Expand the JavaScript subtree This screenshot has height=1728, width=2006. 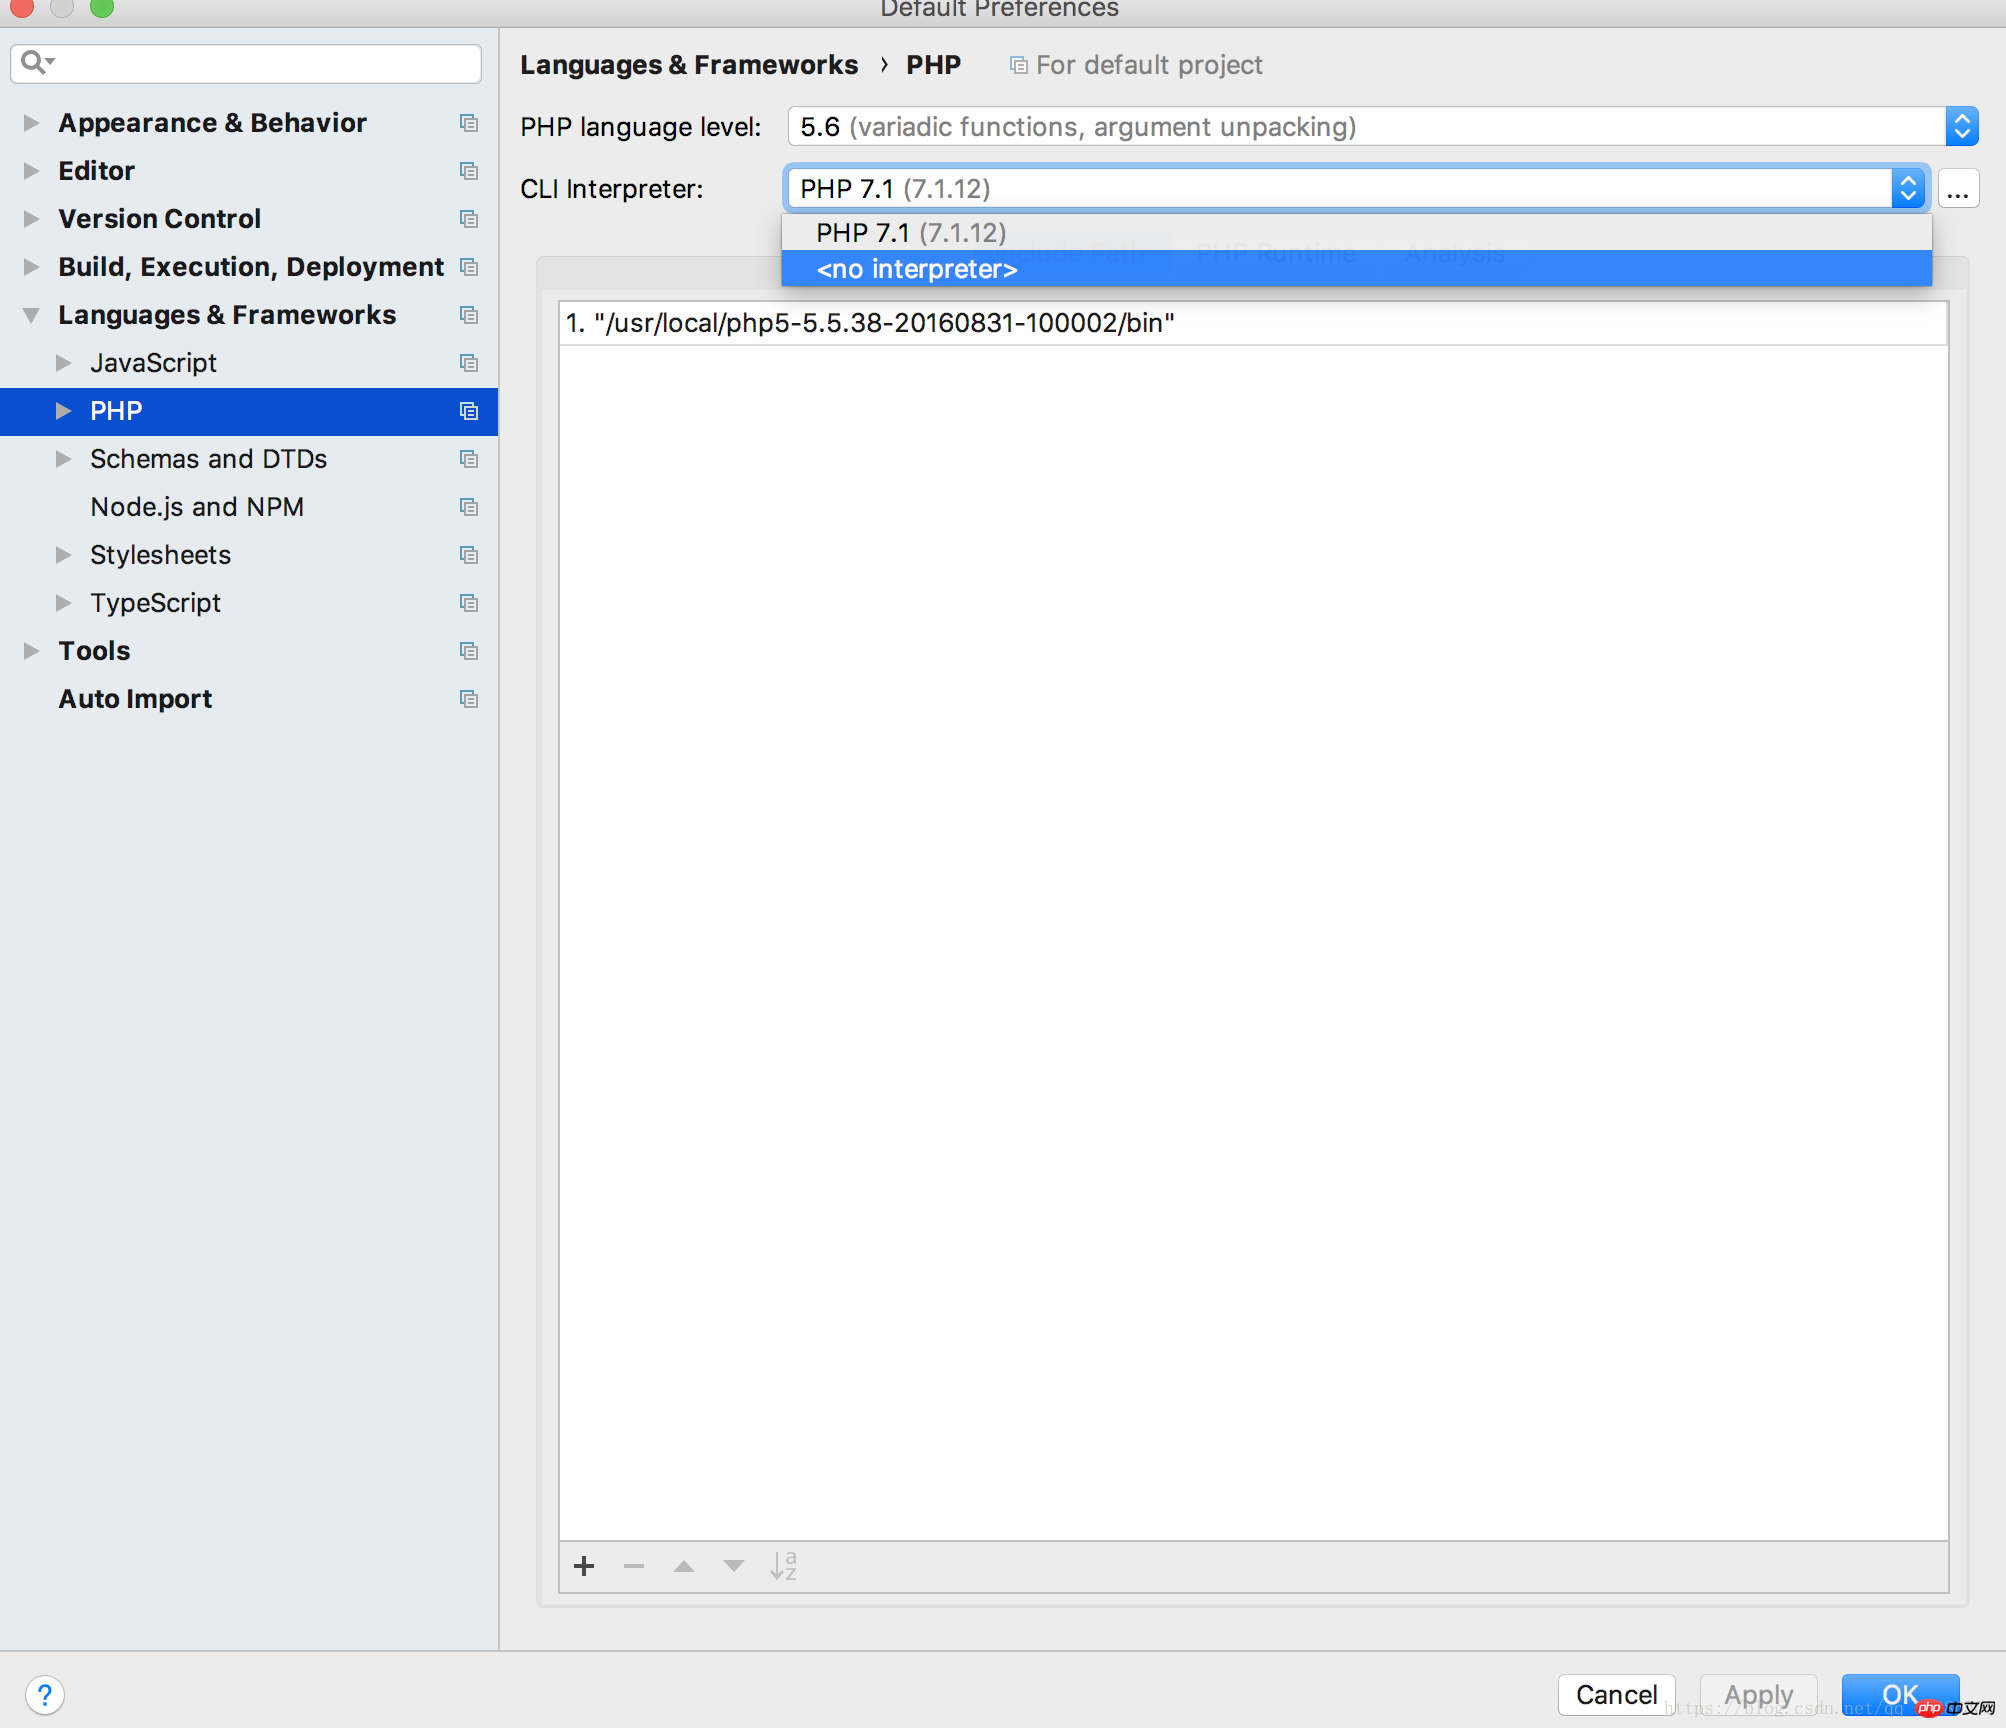click(63, 363)
